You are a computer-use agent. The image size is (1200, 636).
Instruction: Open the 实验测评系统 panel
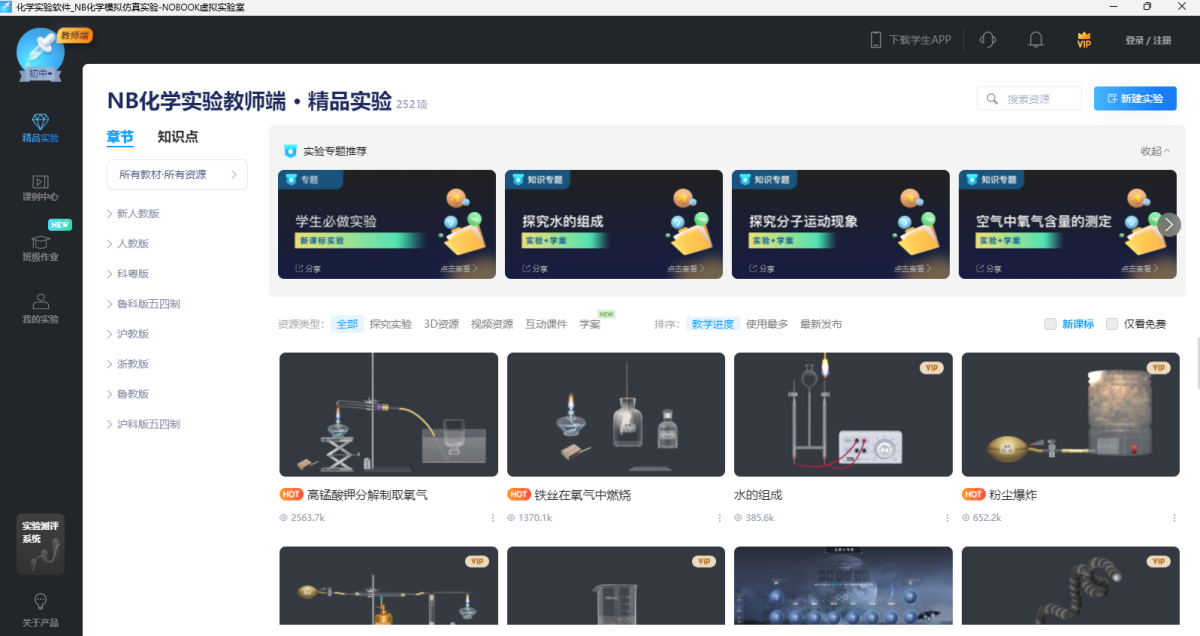coord(40,544)
